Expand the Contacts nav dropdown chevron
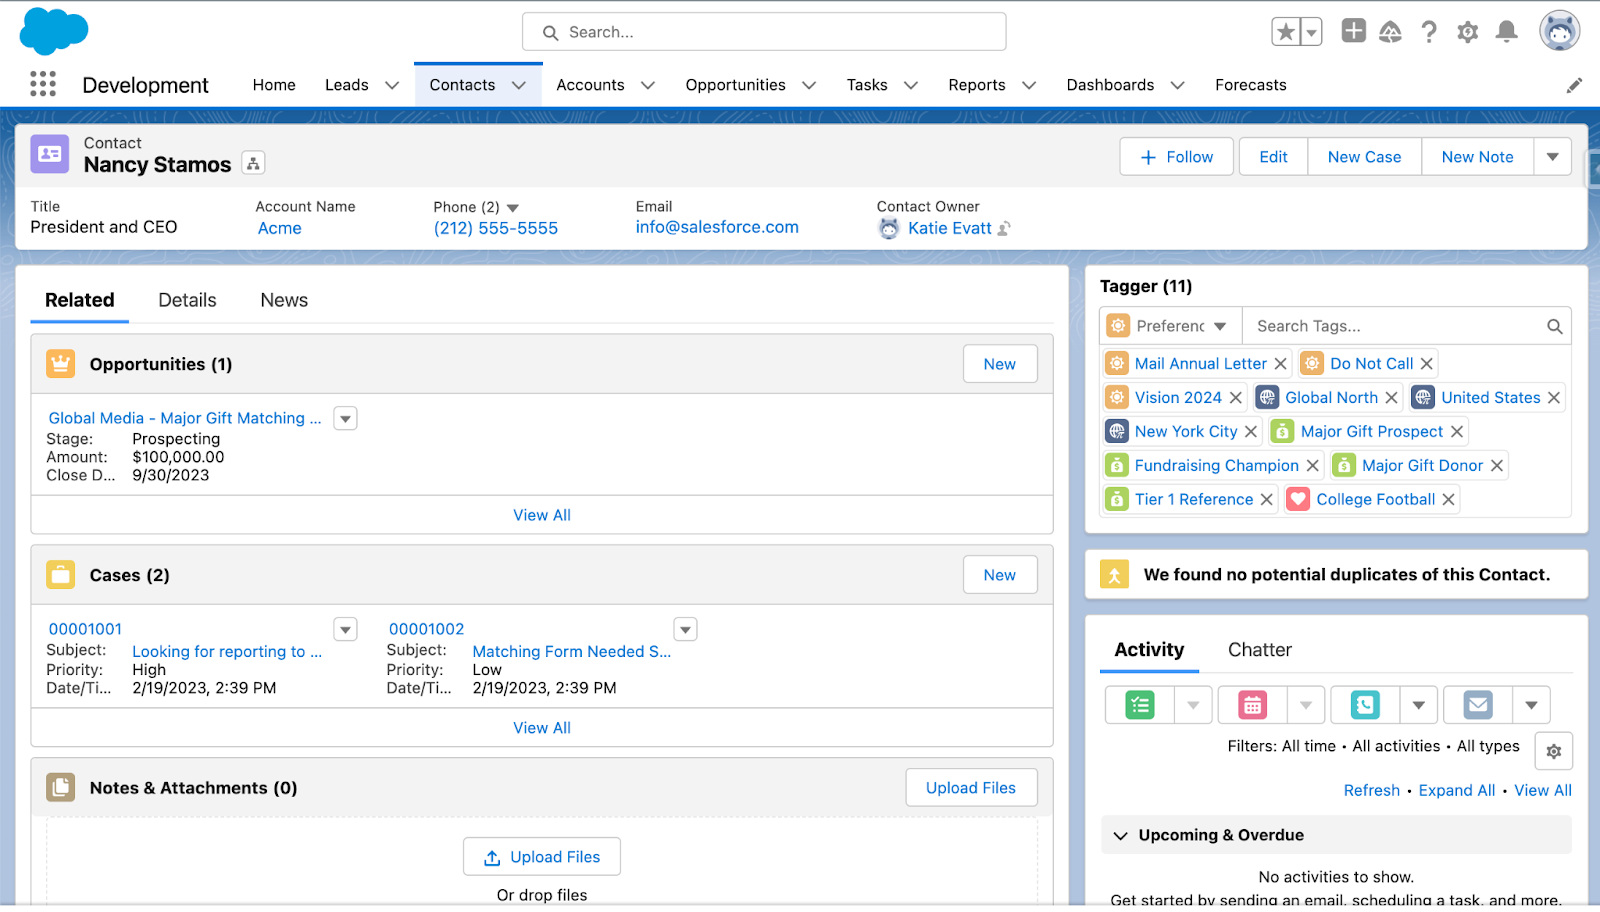This screenshot has width=1600, height=912. click(519, 85)
